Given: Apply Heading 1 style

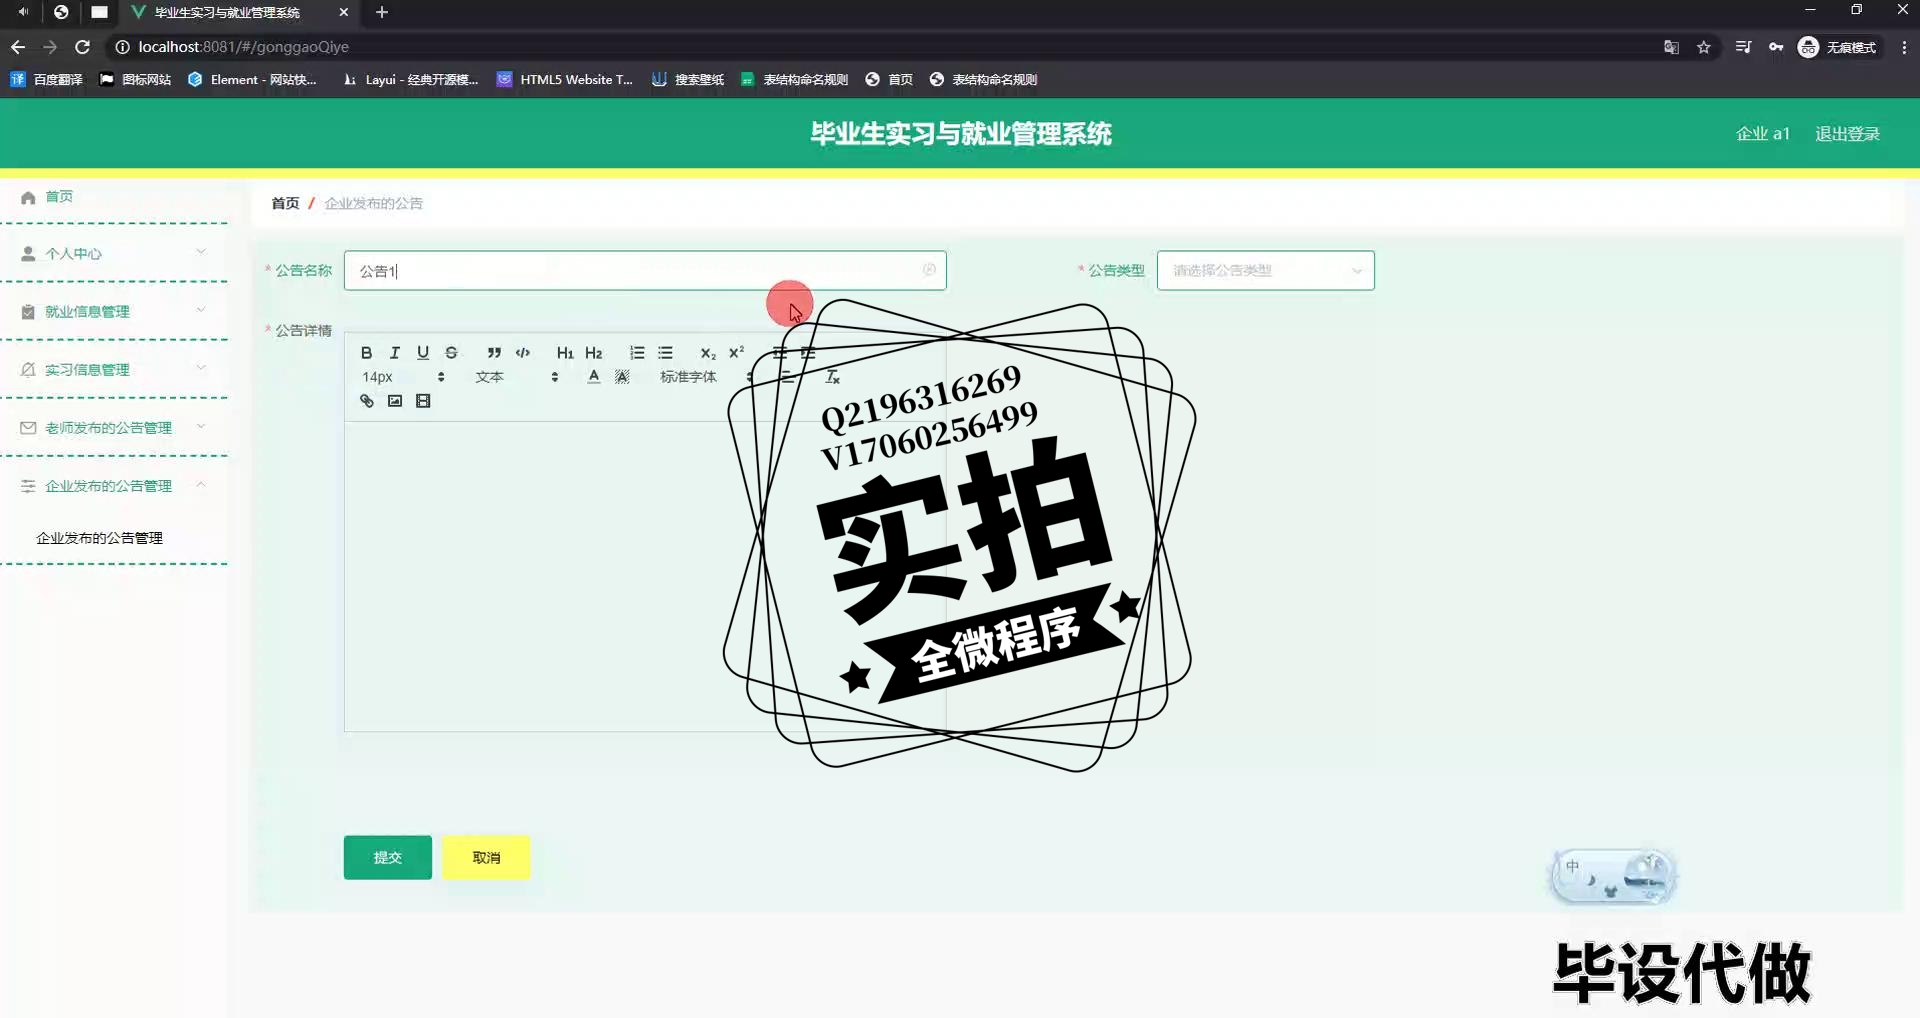Looking at the screenshot, I should 565,353.
